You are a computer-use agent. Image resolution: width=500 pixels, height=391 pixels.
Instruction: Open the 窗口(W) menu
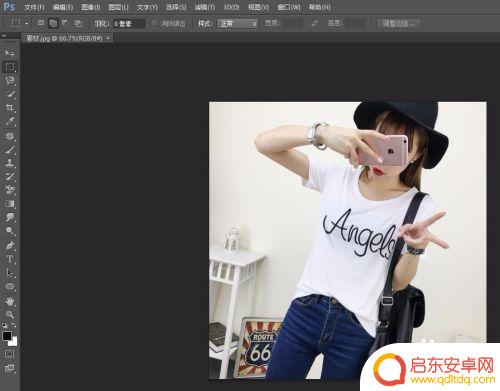tap(289, 7)
